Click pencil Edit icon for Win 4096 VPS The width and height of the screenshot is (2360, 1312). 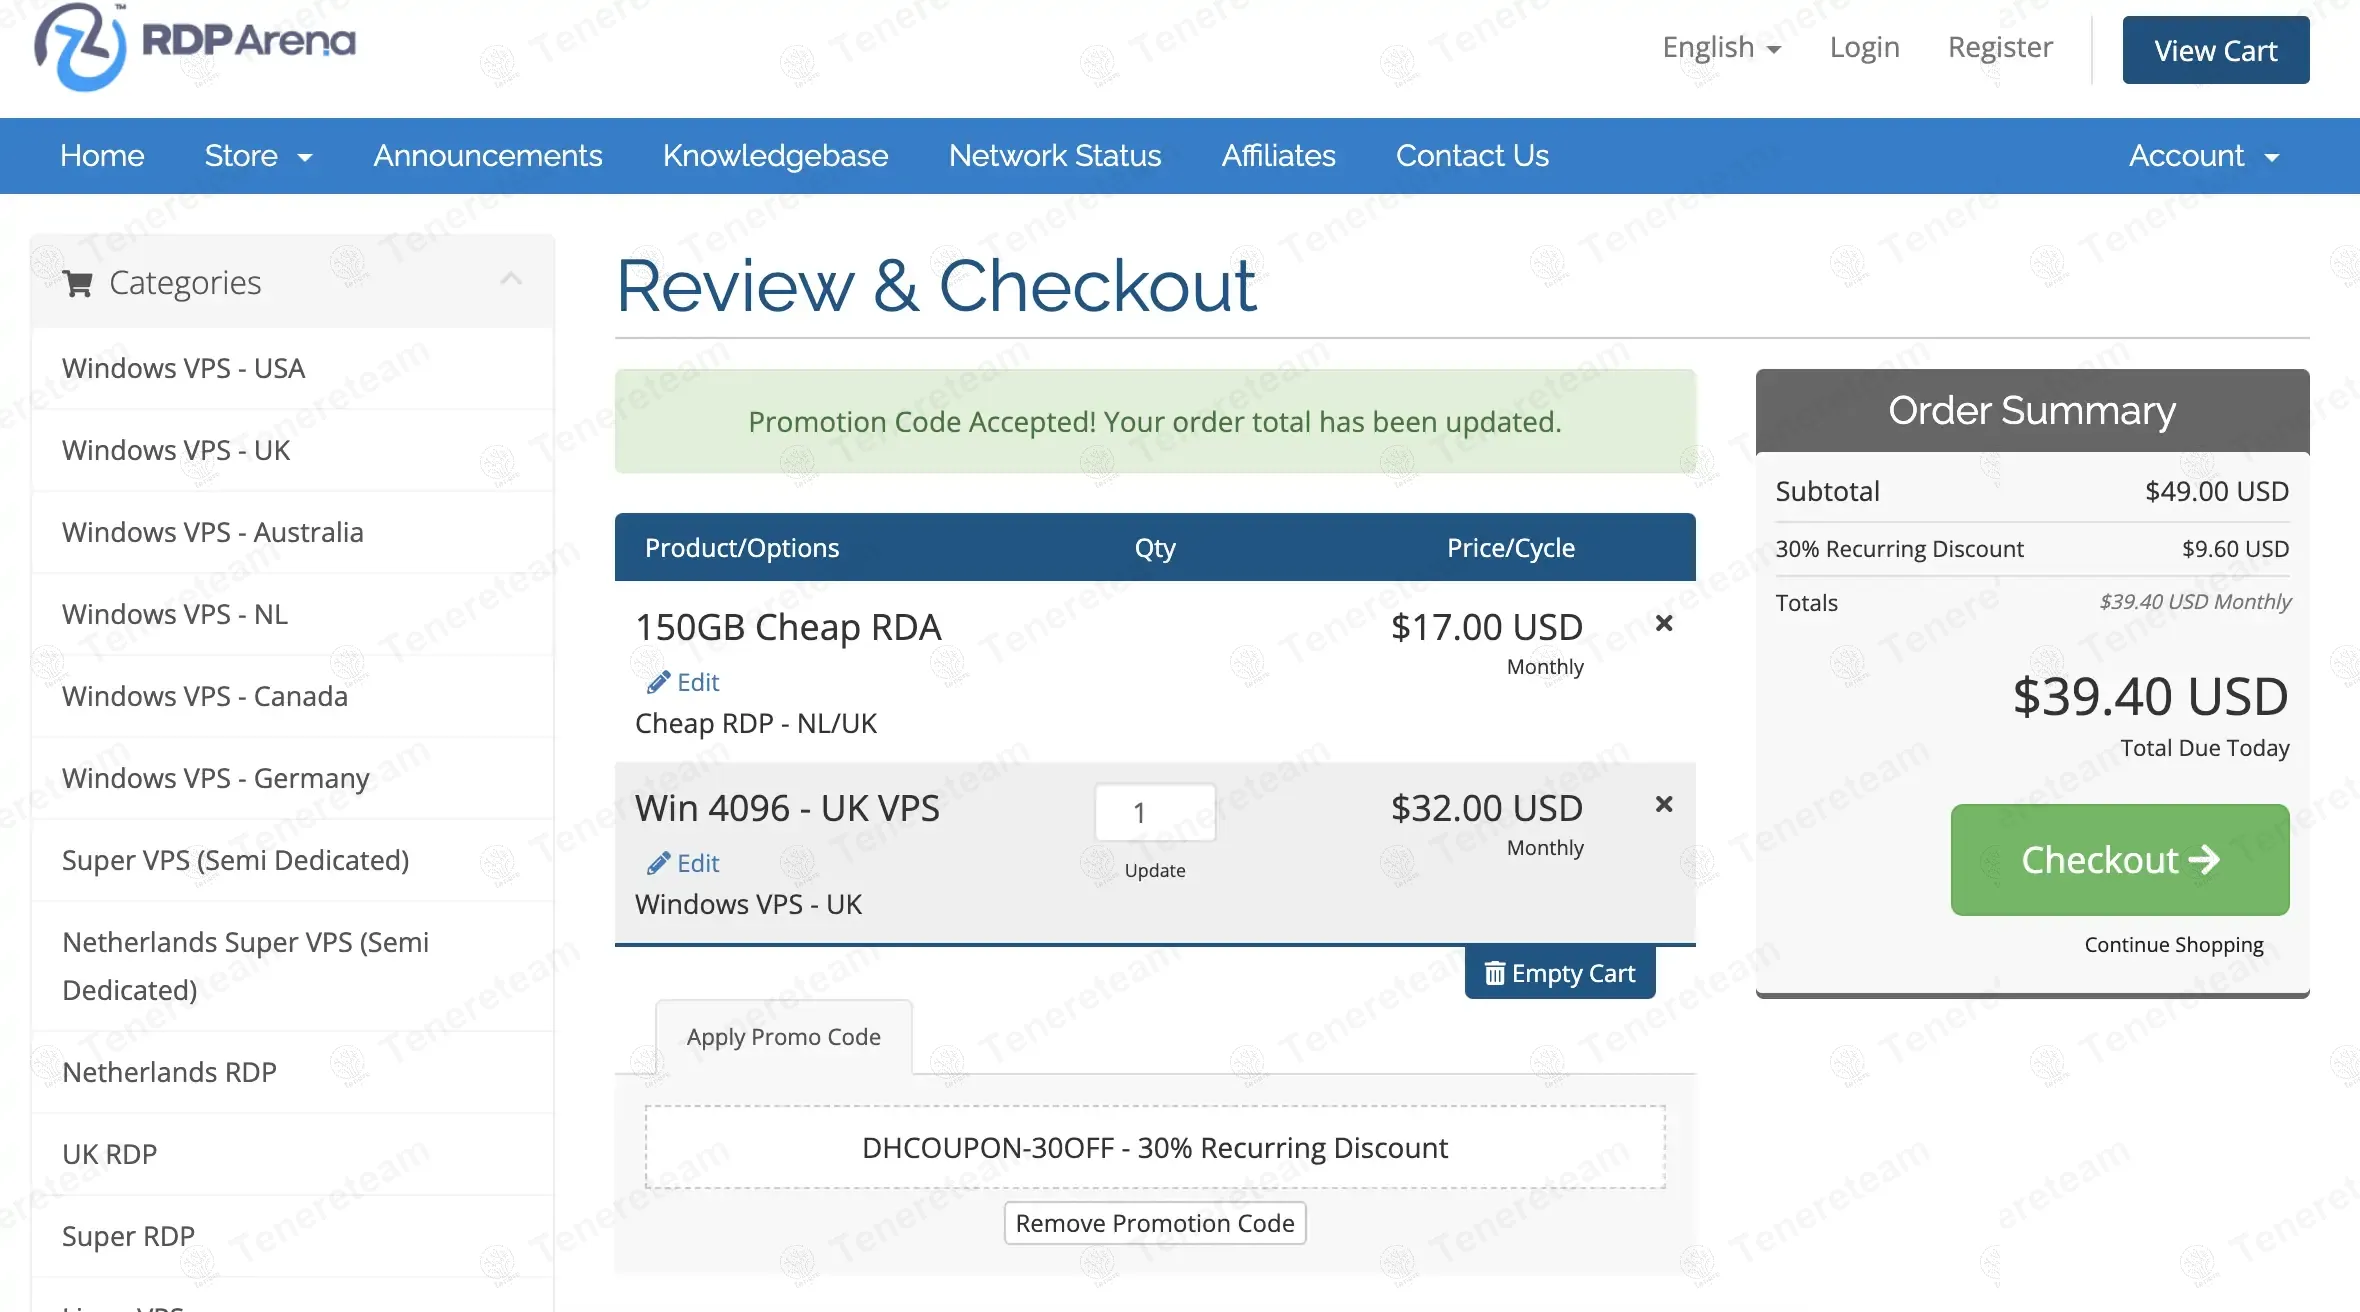point(659,864)
